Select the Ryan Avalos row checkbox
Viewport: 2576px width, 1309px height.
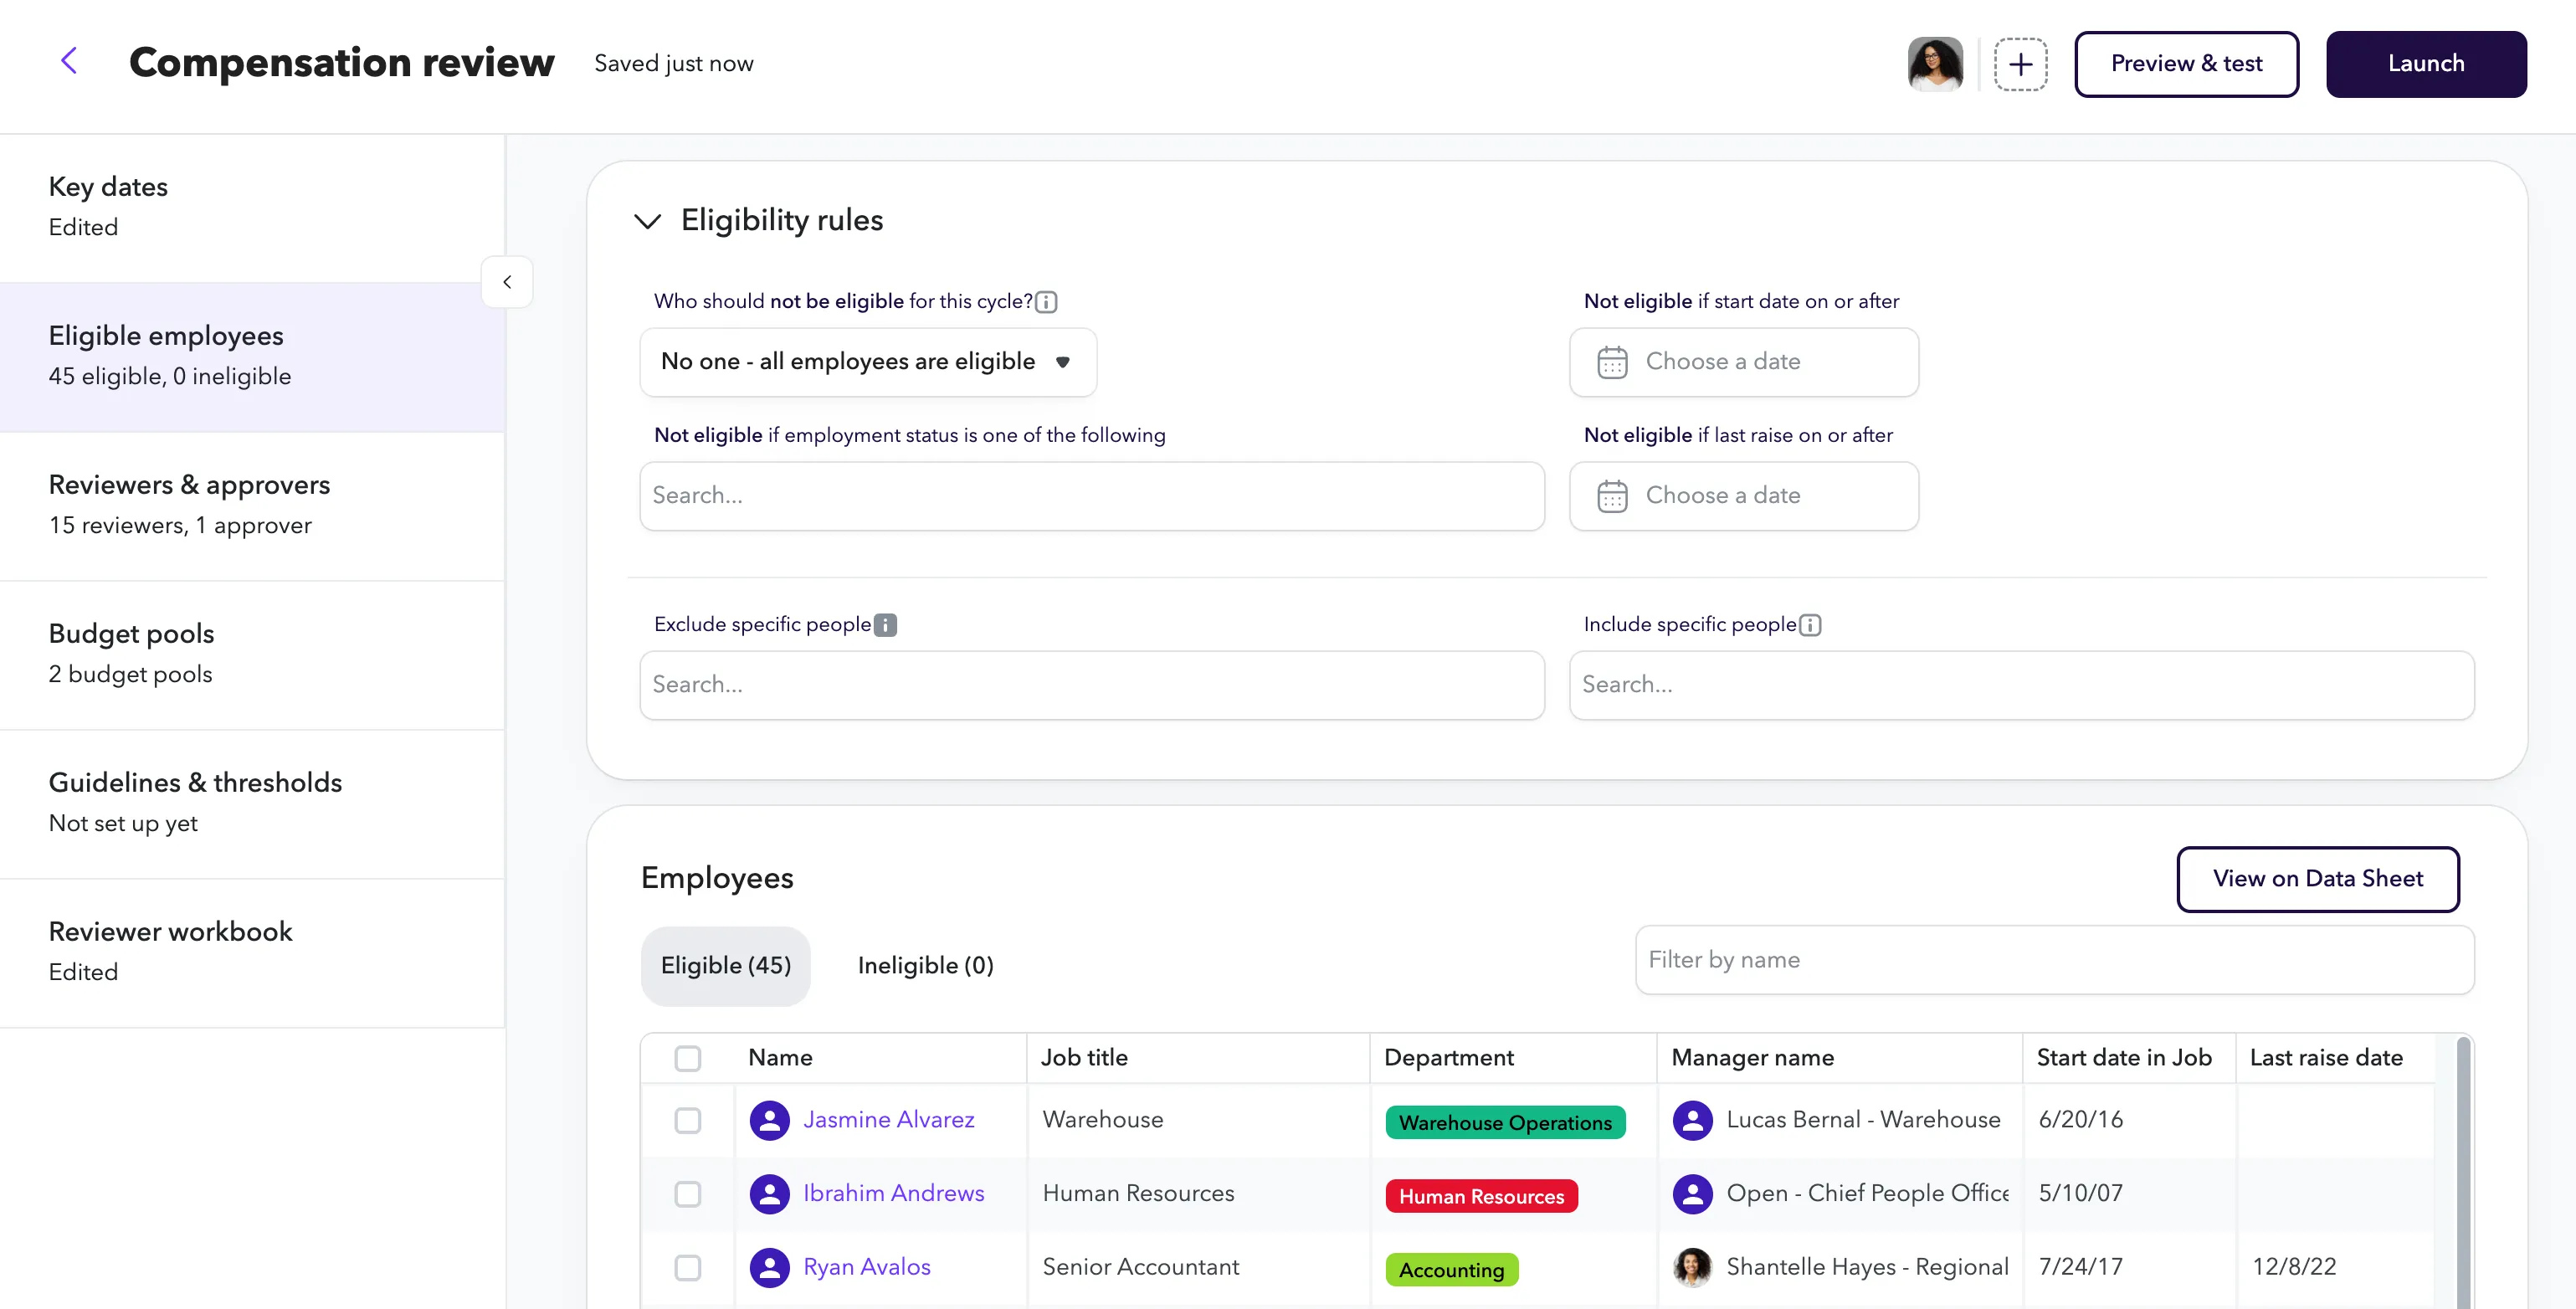(x=688, y=1268)
